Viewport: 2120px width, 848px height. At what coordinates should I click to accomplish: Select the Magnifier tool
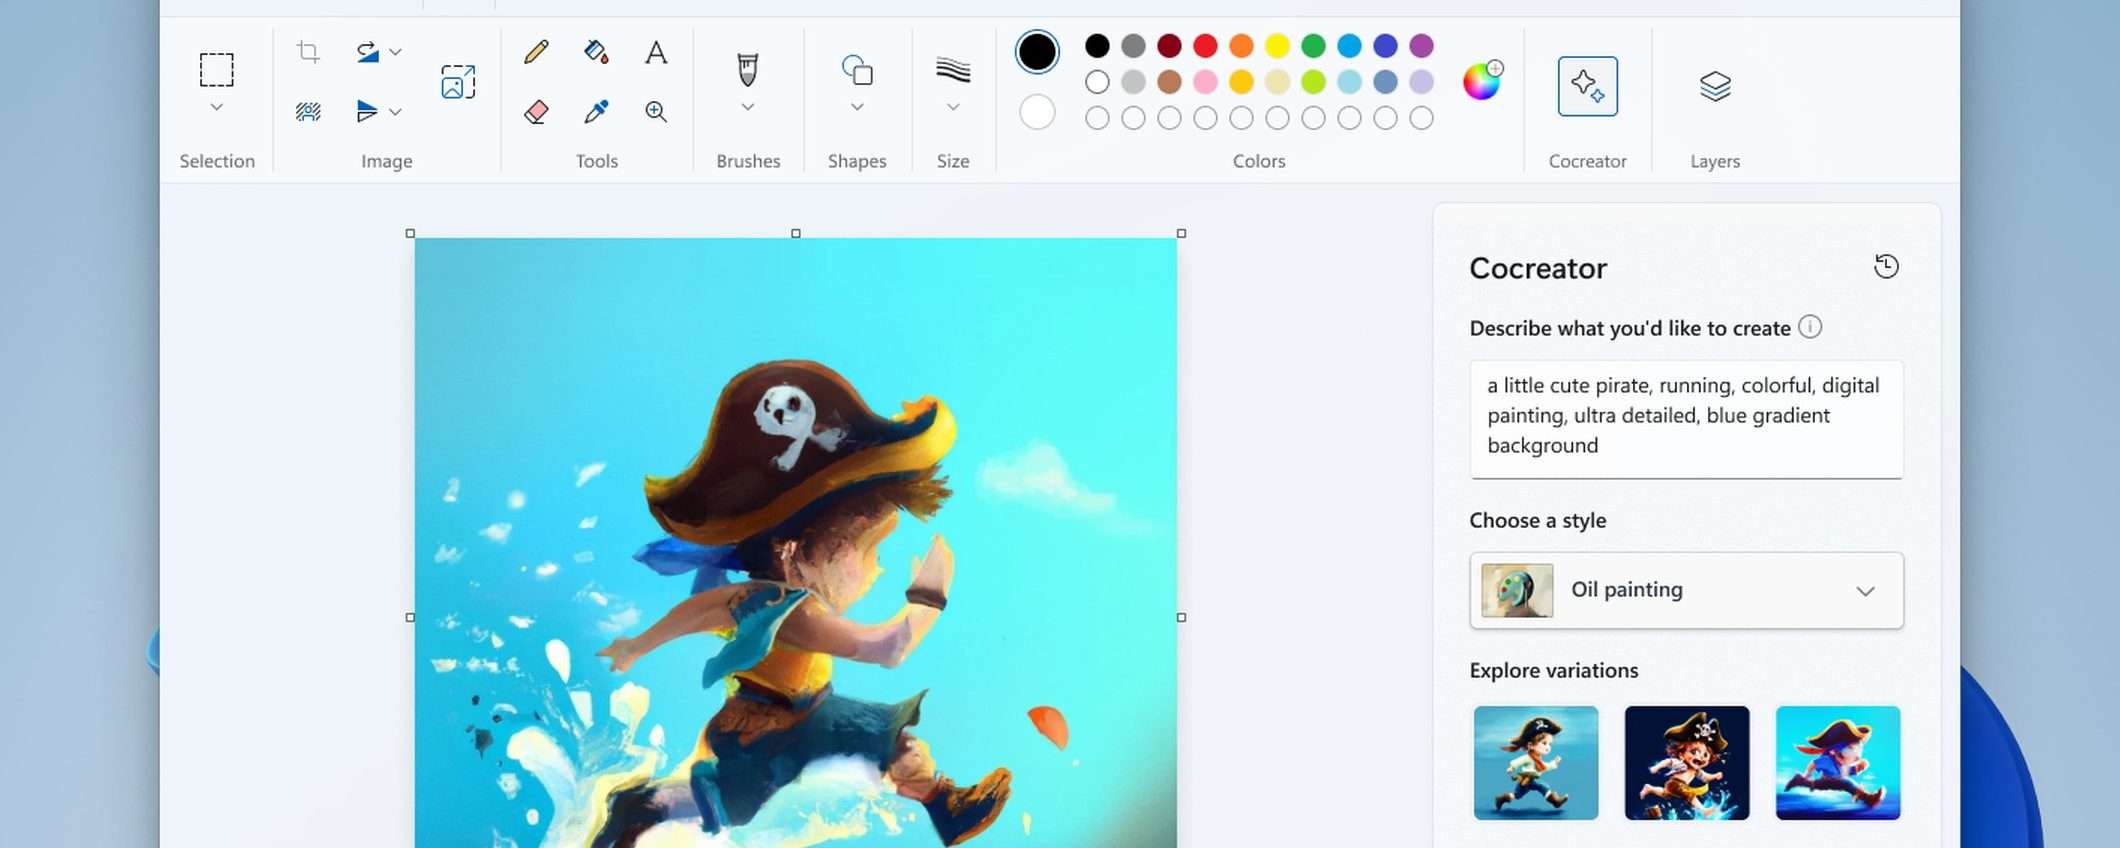pyautogui.click(x=656, y=111)
